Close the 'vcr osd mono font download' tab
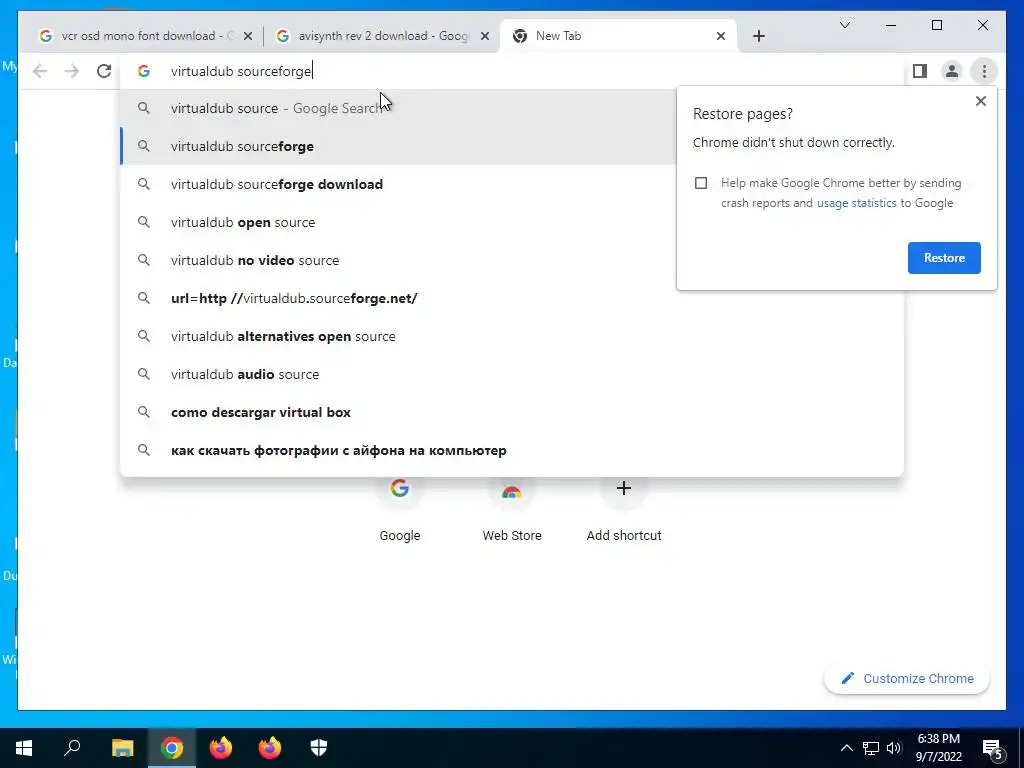 248,36
